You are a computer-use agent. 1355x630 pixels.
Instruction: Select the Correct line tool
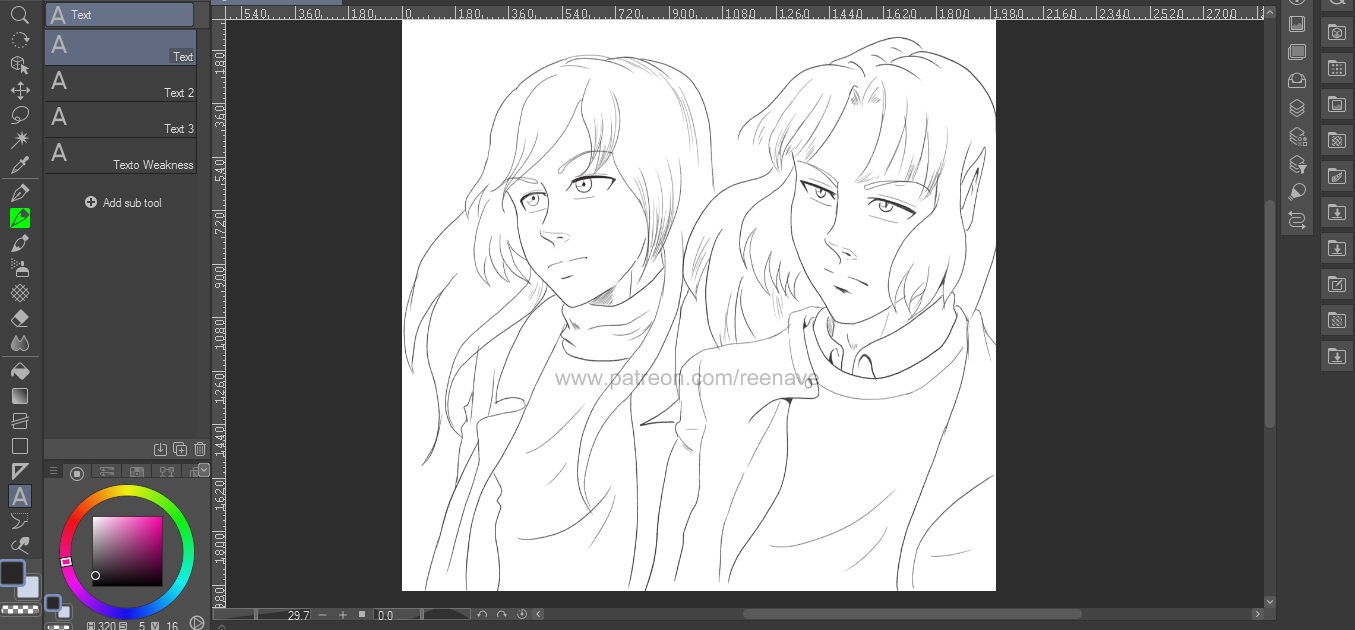tap(19, 545)
